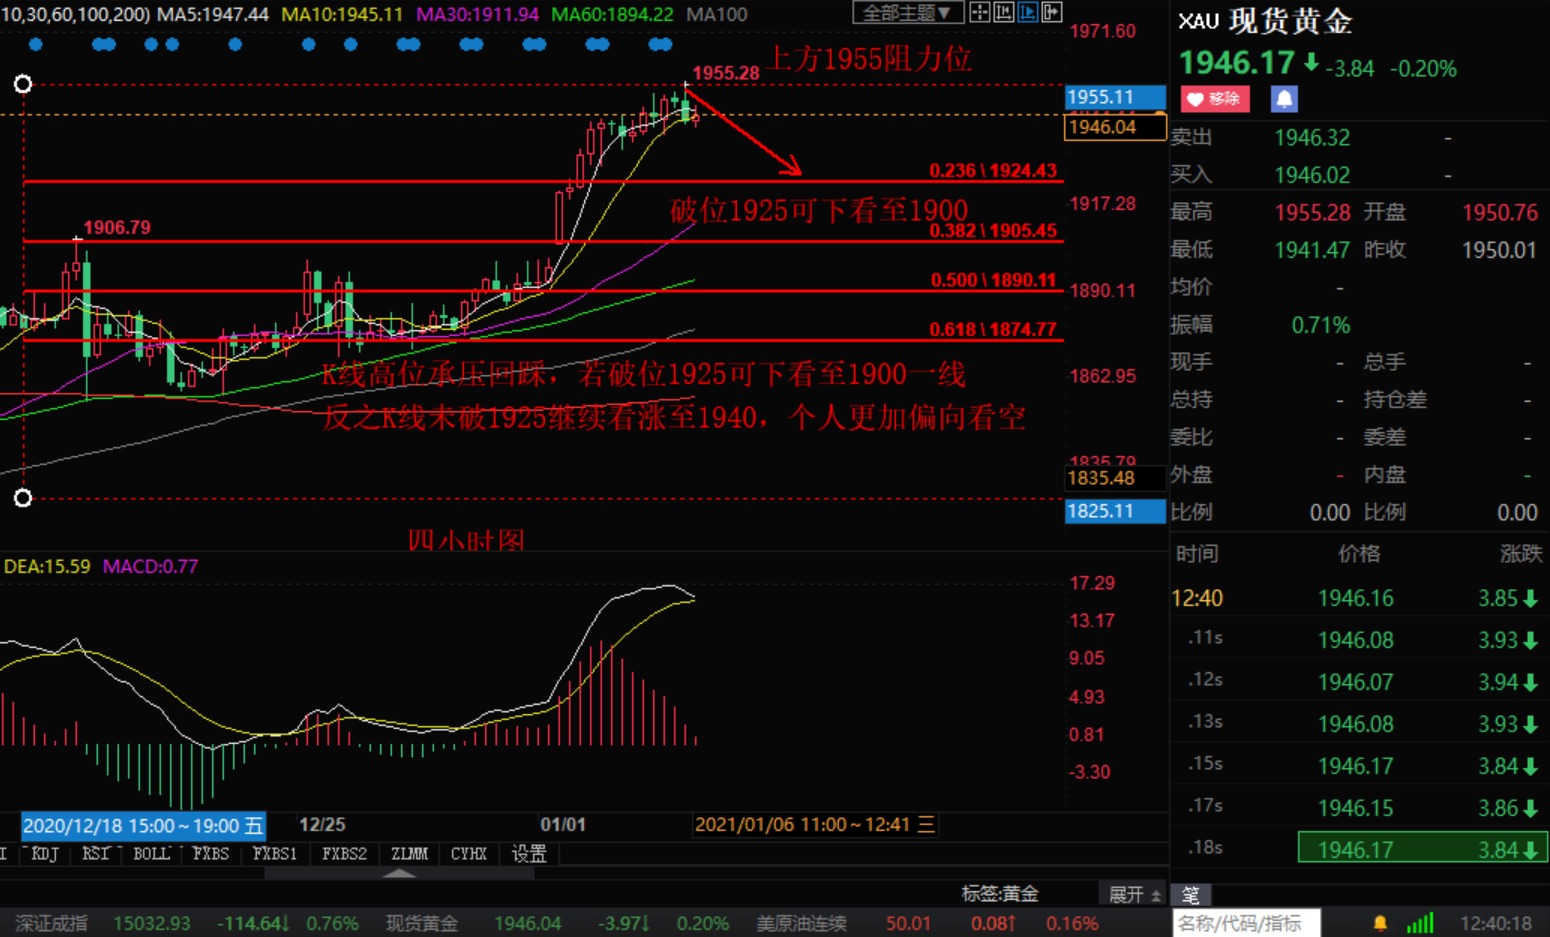The image size is (1550, 937).
Task: Click the lower Fibonacci anchor circle handle
Action: point(23,498)
